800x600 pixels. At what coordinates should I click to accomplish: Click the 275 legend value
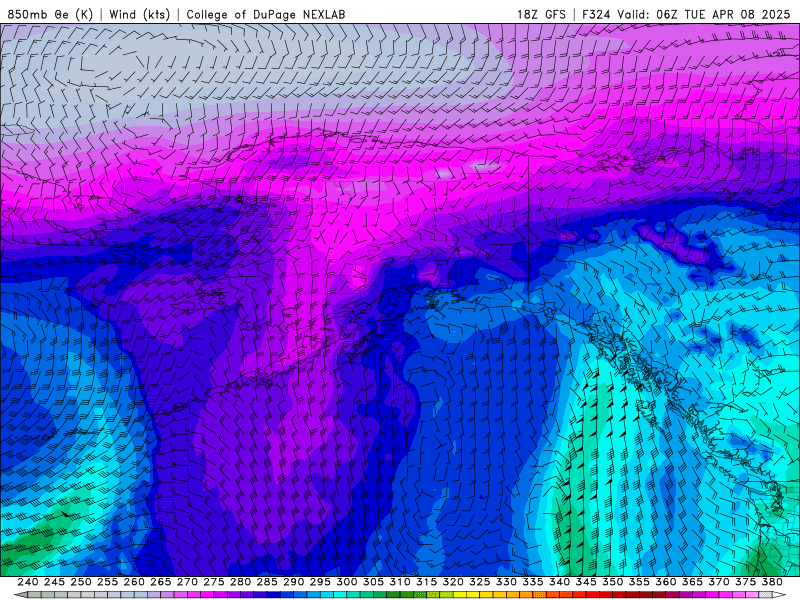tap(213, 582)
